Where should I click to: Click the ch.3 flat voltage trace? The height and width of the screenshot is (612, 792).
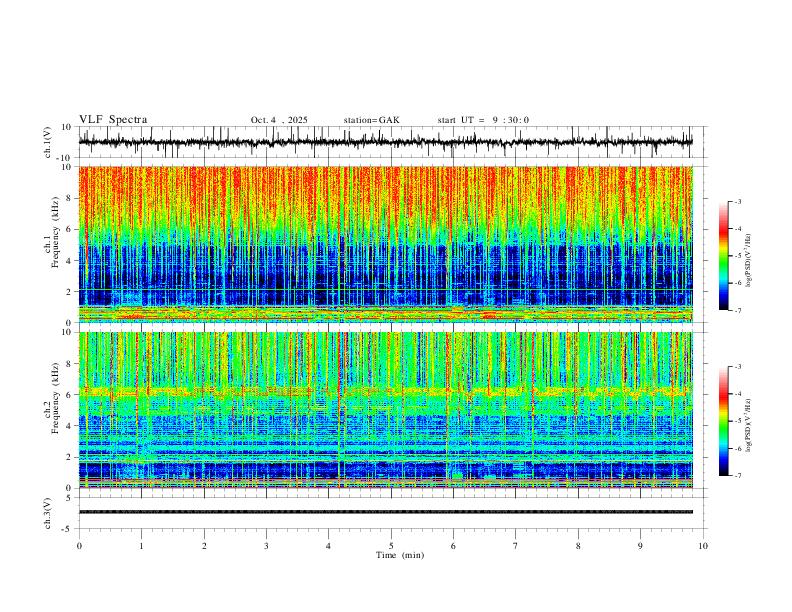[x=385, y=512]
